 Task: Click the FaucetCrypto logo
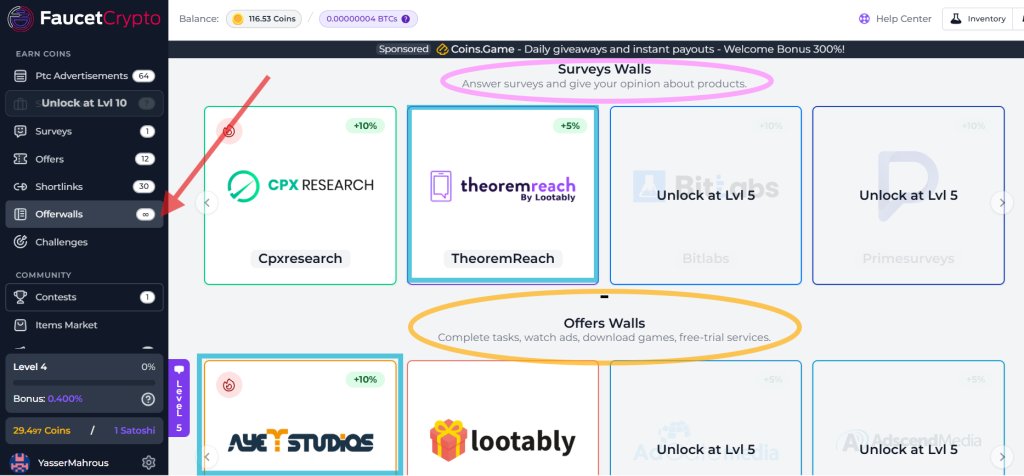tap(84, 18)
